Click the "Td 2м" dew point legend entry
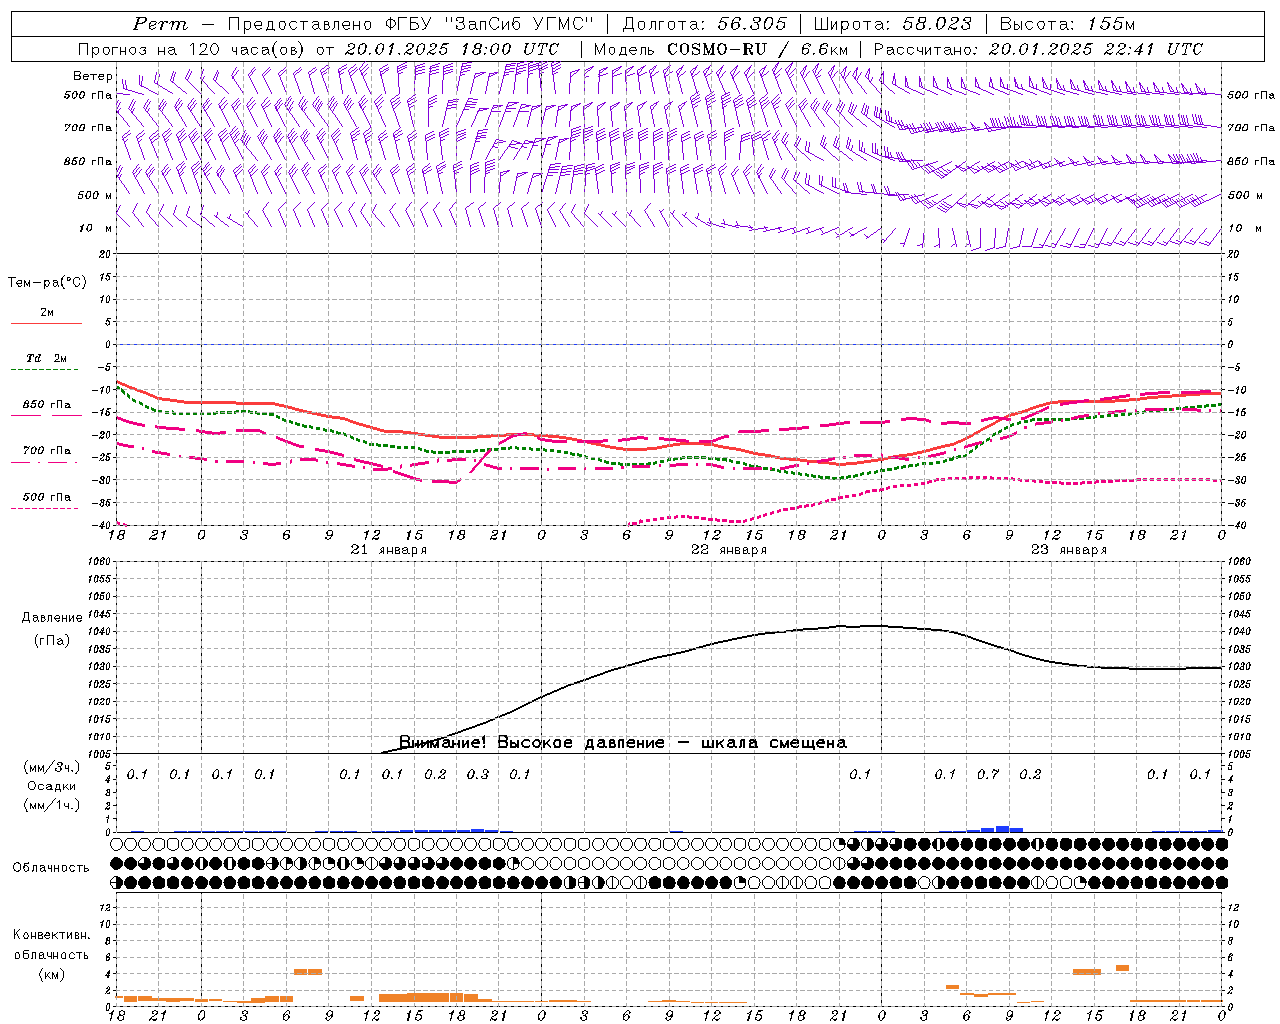Image resolution: width=1280 pixels, height=1024 pixels. coord(46,358)
